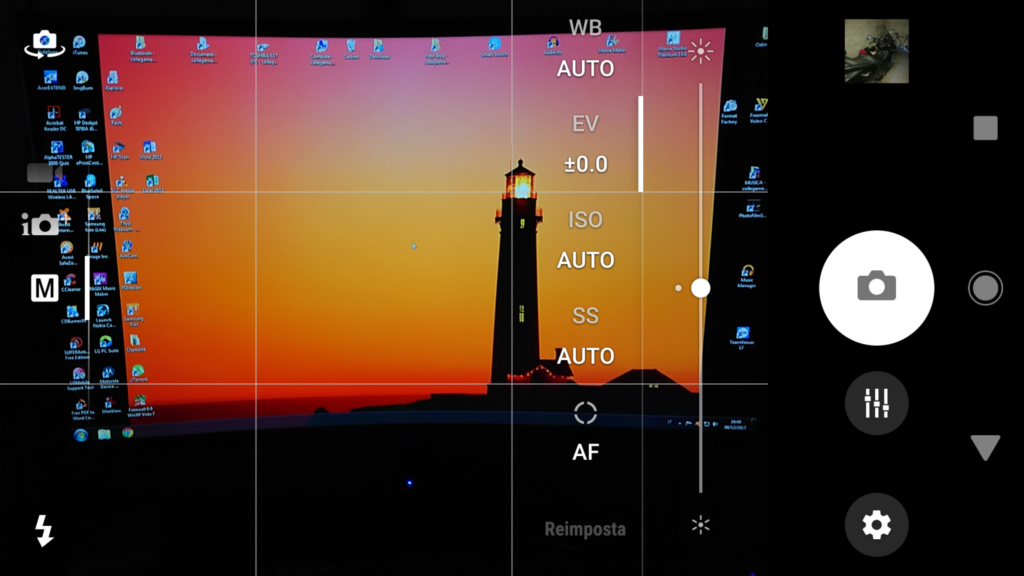Viewport: 1024px width, 576px height.
Task: Select the Superior Auto camera mode icon
Action: (41, 224)
